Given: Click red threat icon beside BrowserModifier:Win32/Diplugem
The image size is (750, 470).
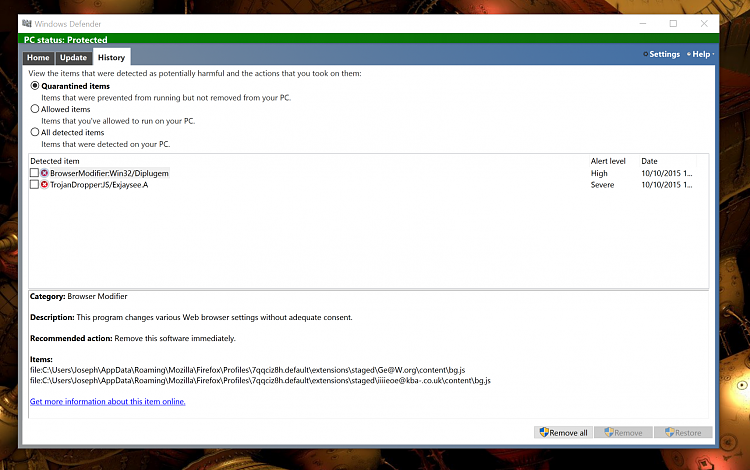Looking at the screenshot, I should coord(44,173).
